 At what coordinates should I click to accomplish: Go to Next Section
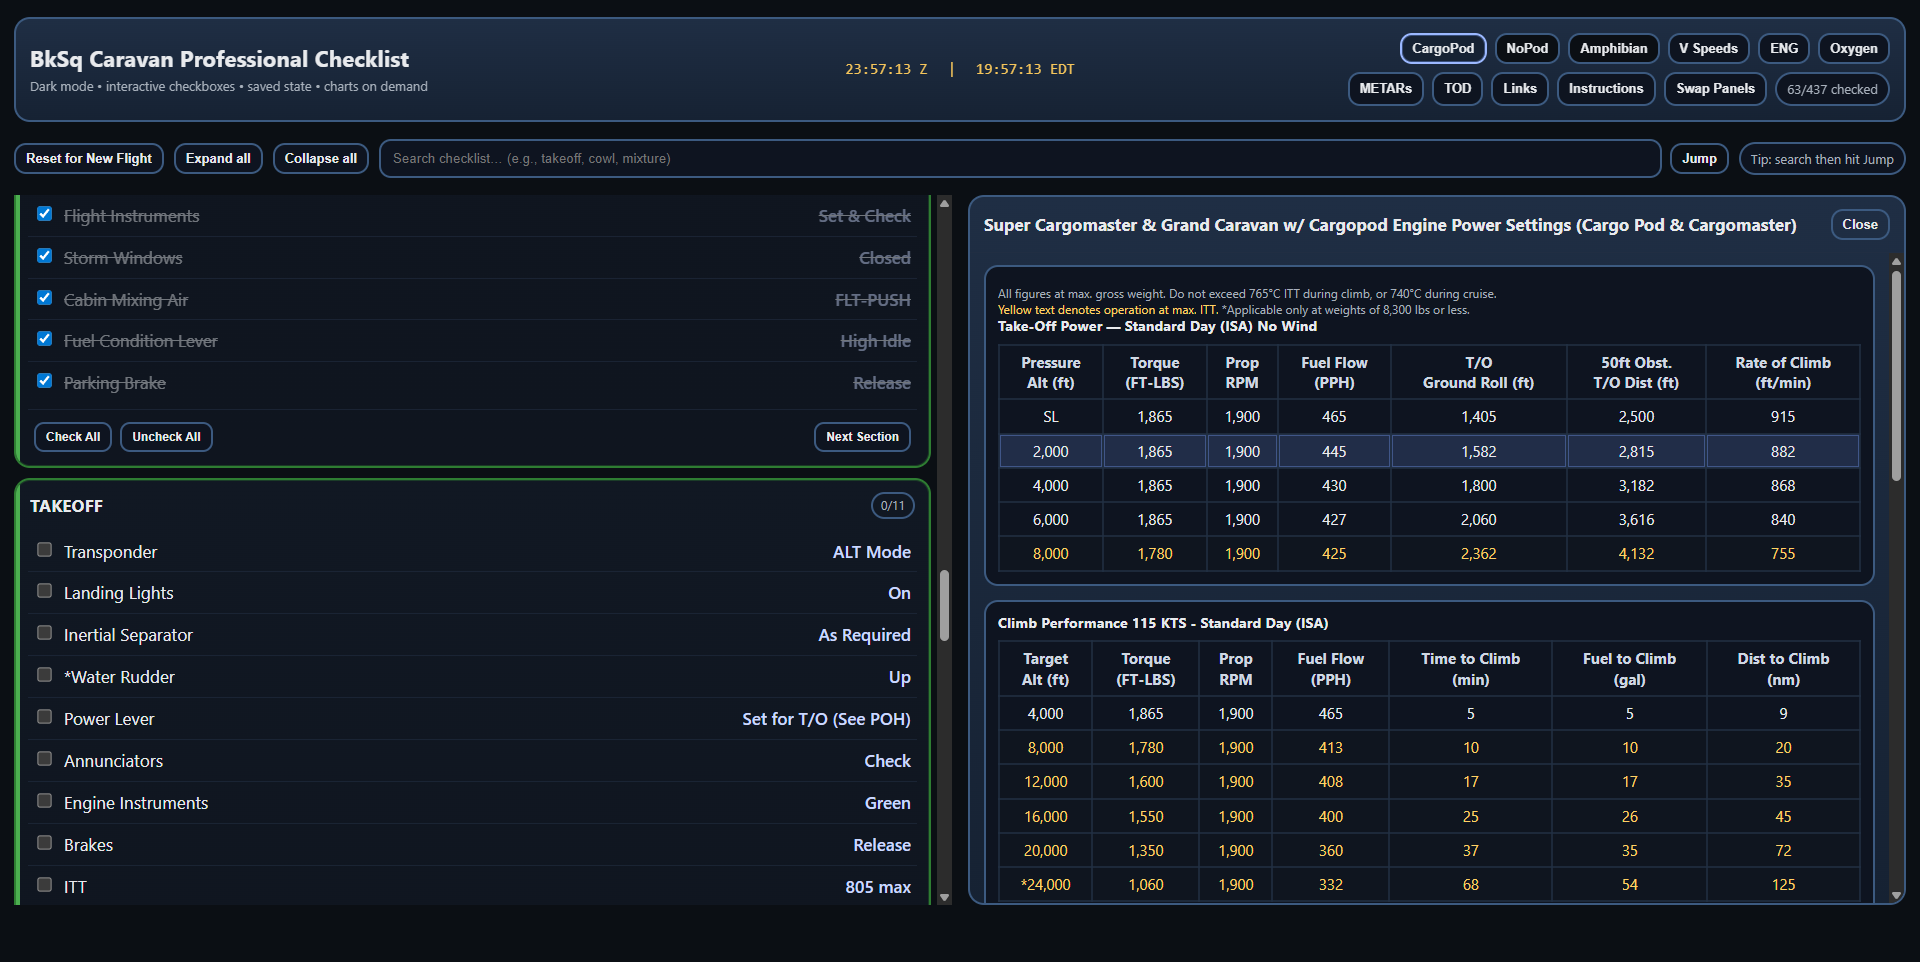tap(862, 437)
